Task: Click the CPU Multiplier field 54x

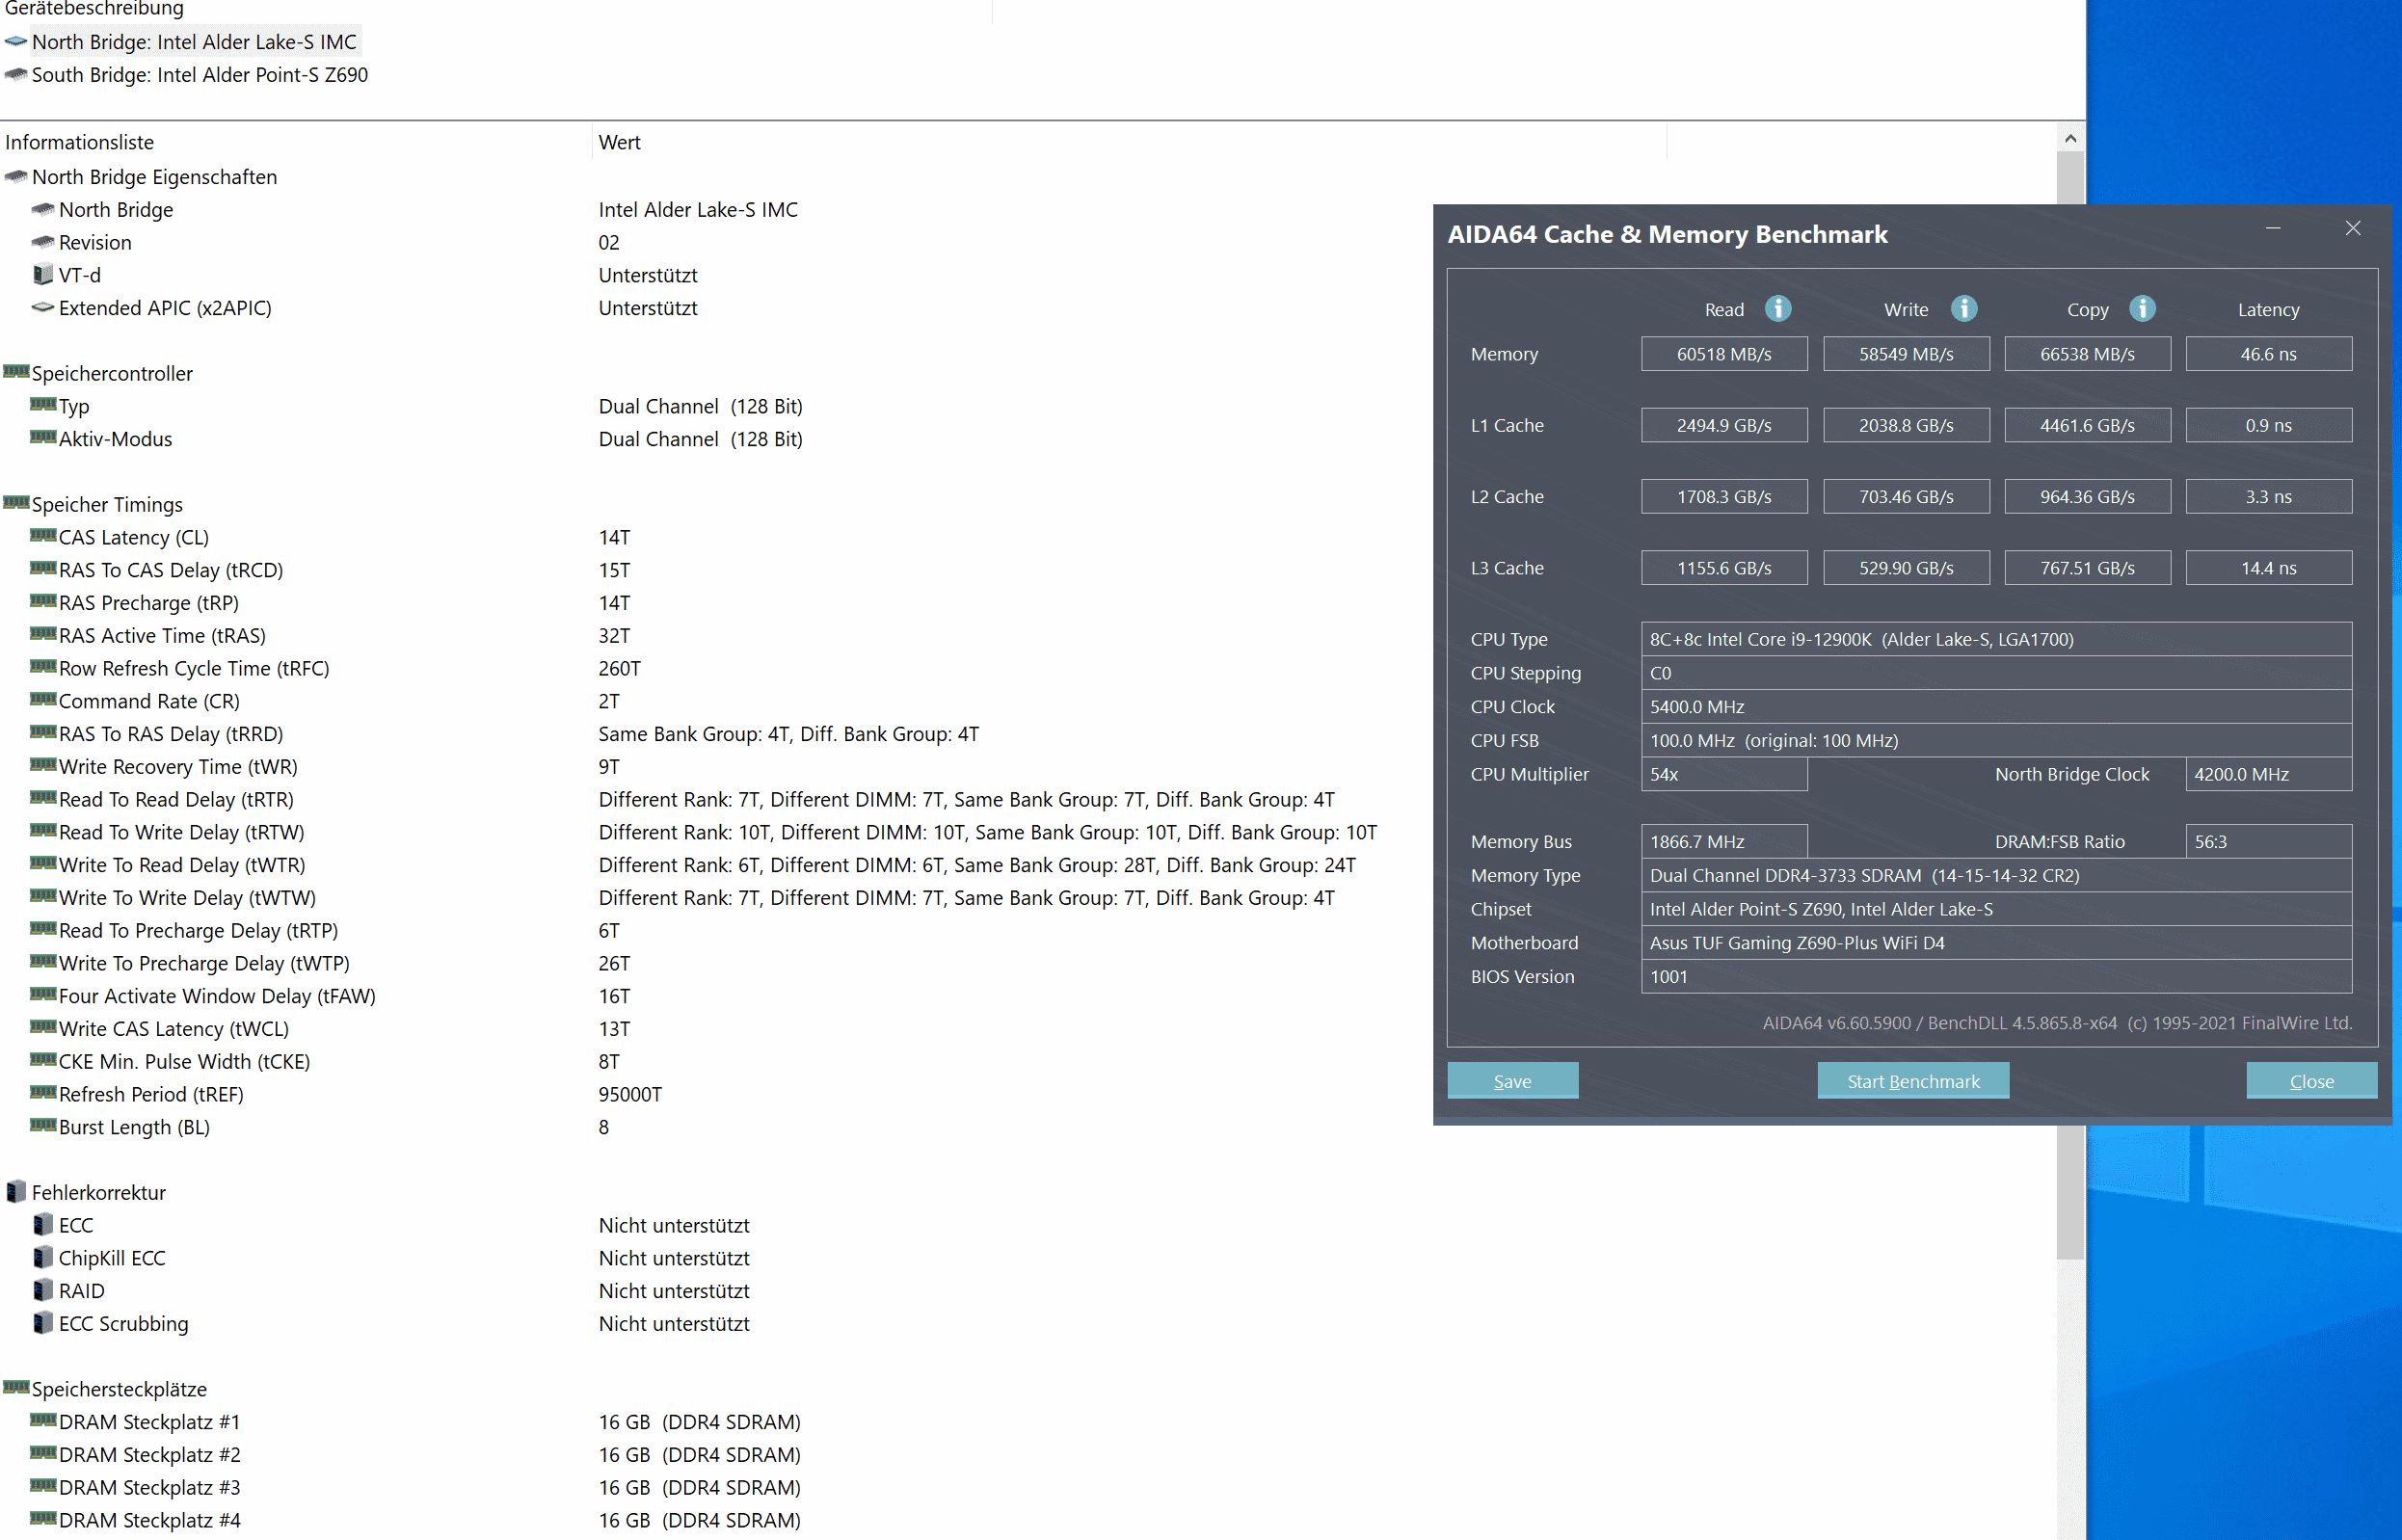Action: (1724, 774)
